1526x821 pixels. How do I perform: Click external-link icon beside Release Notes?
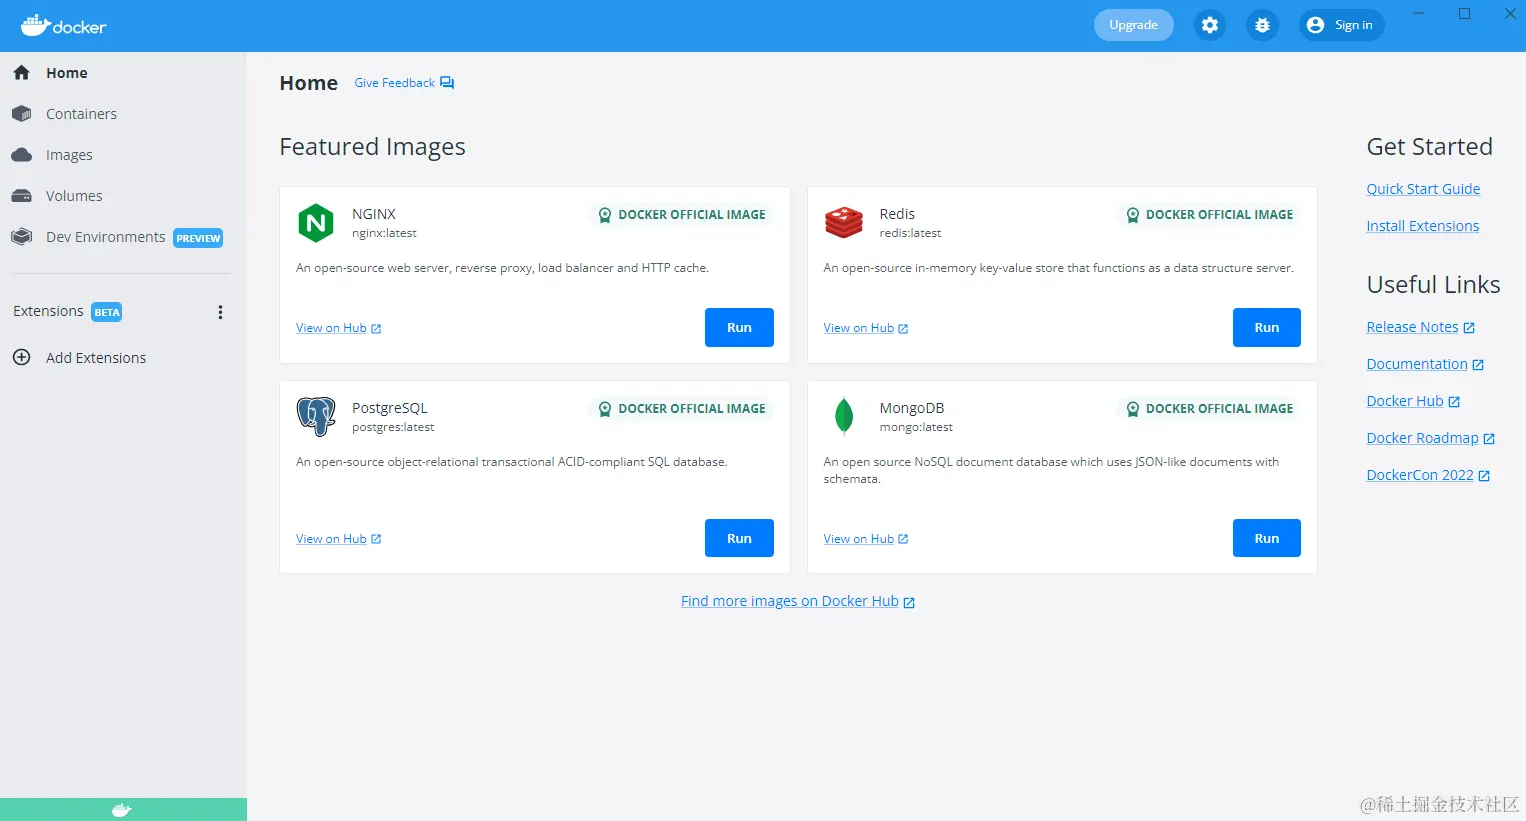tap(1469, 328)
